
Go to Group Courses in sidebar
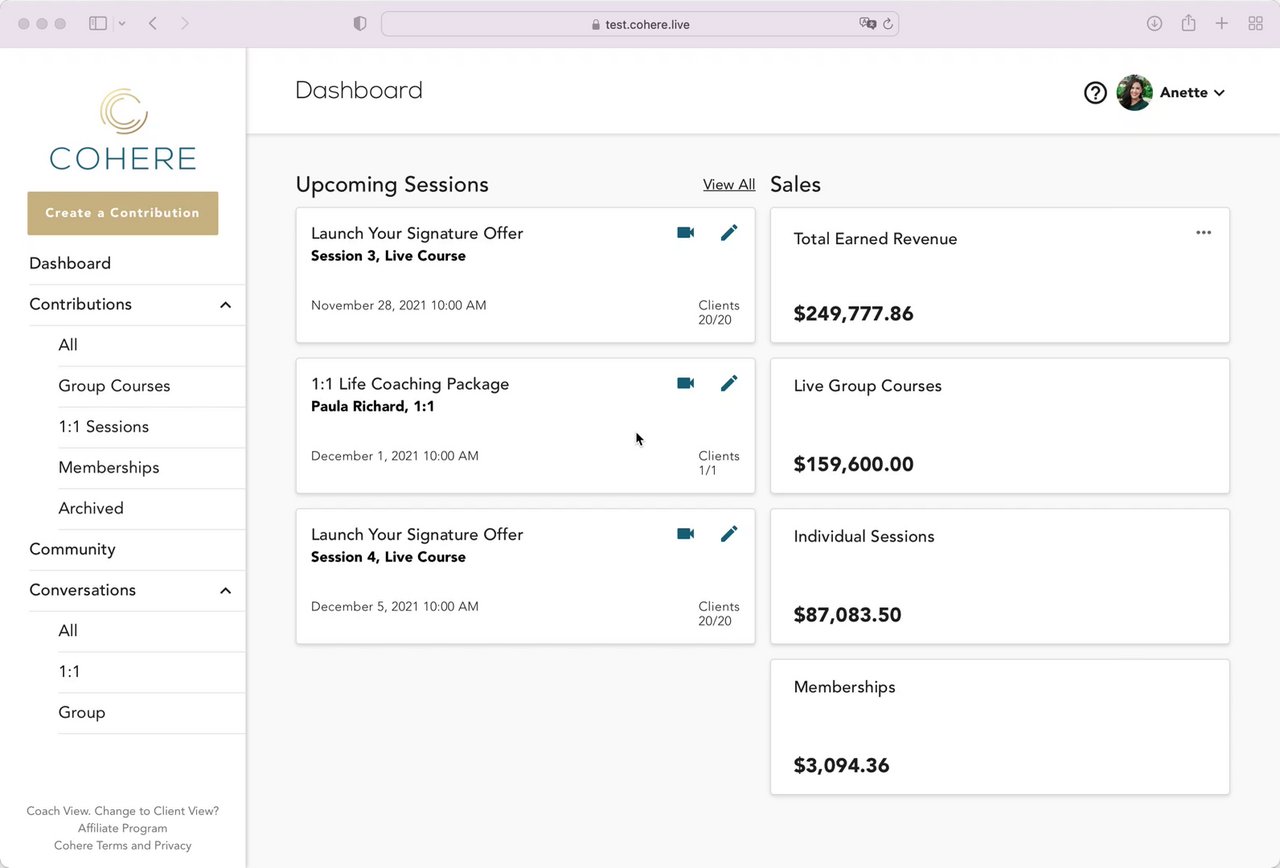tap(114, 386)
